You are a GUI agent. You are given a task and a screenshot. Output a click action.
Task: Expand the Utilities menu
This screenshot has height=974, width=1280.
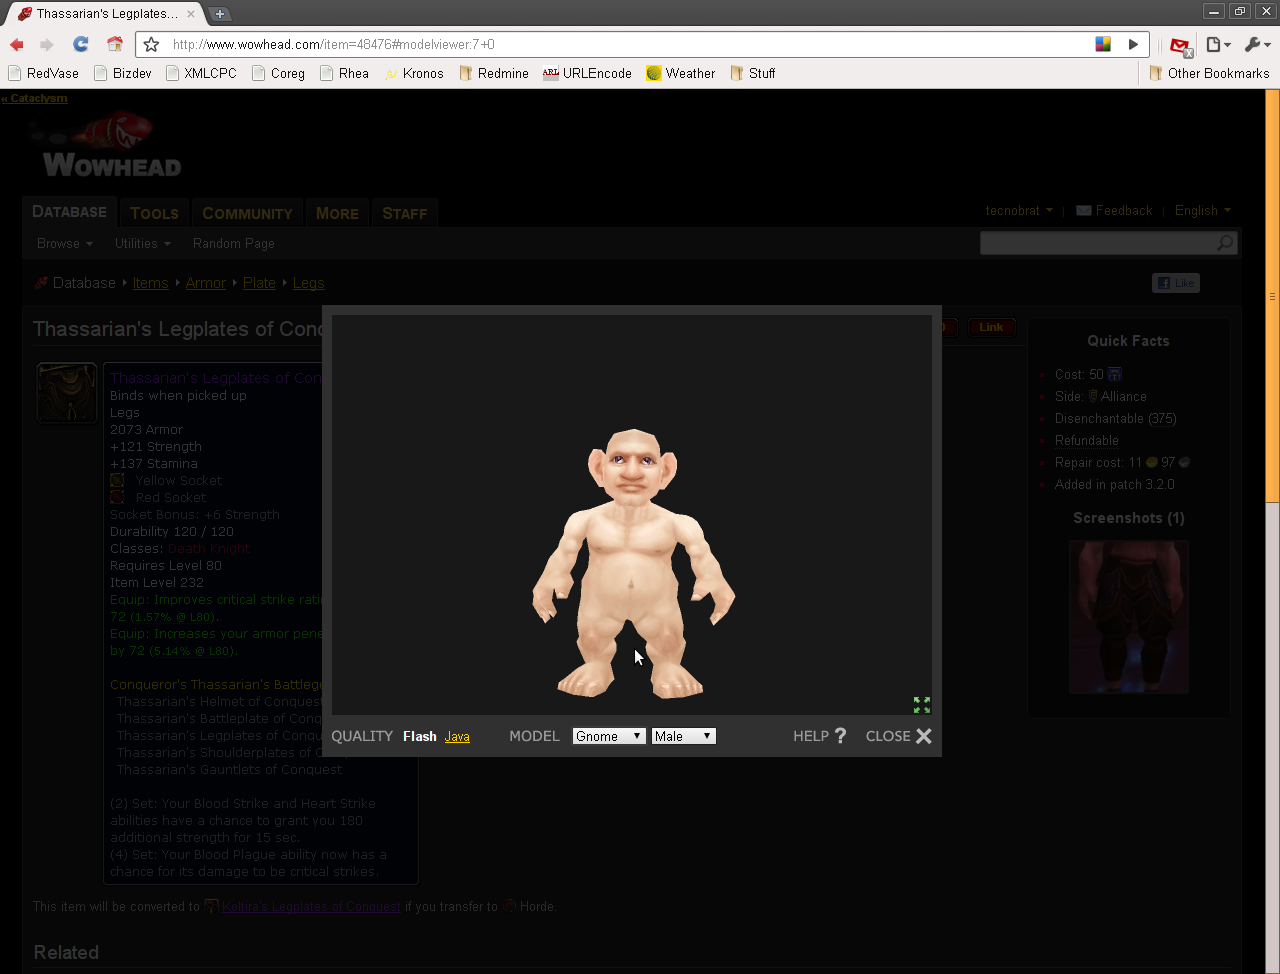tap(143, 243)
